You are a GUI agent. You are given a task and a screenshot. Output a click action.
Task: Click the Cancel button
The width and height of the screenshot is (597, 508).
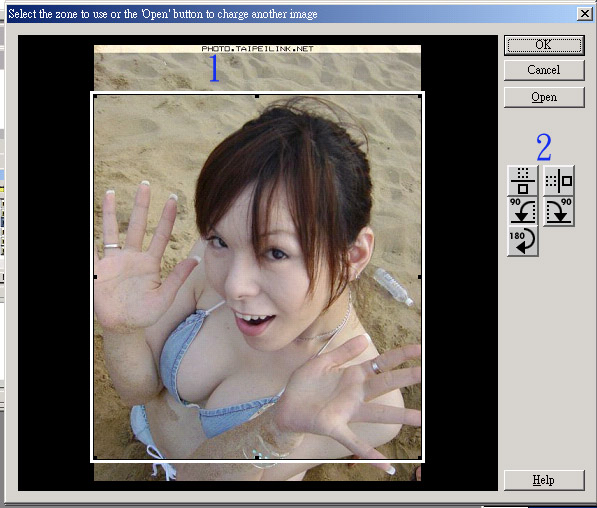coord(544,70)
